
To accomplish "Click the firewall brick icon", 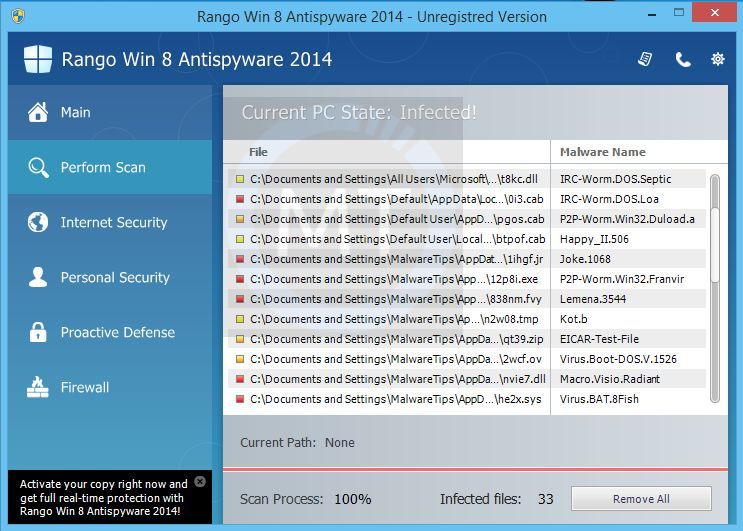I will click(38, 387).
